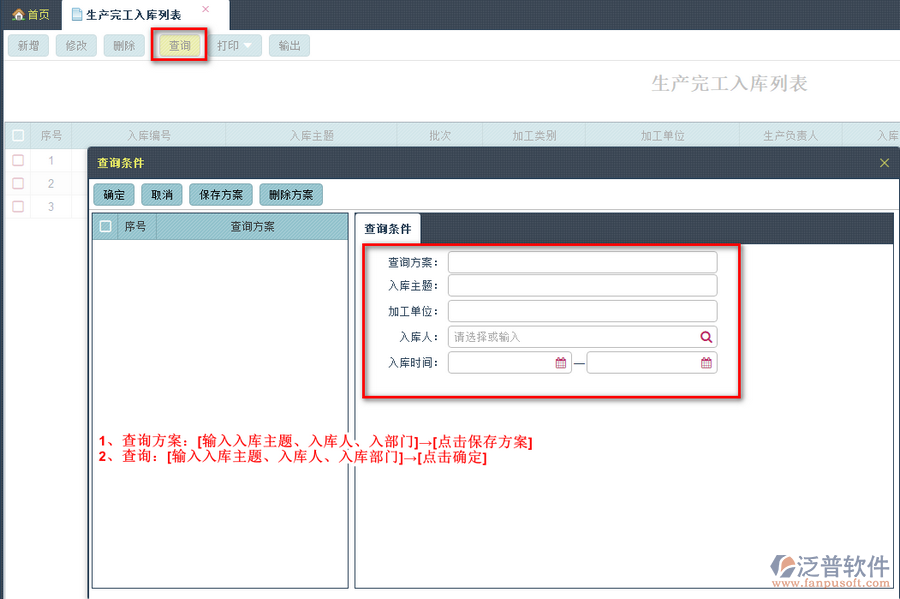900x599 pixels.
Task: Click the 查询方案 column header
Action: click(x=253, y=227)
